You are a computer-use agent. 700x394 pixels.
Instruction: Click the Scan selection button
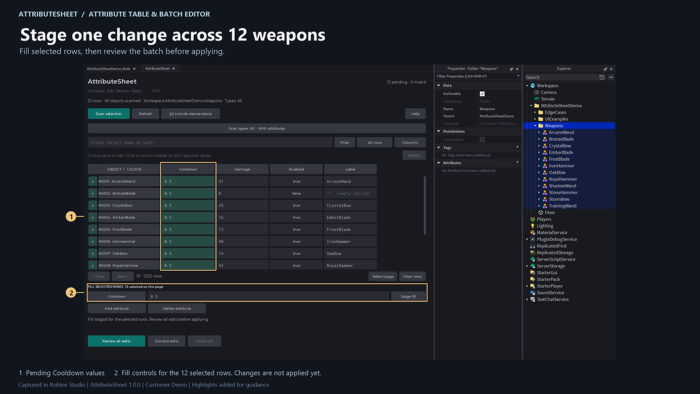click(x=109, y=114)
